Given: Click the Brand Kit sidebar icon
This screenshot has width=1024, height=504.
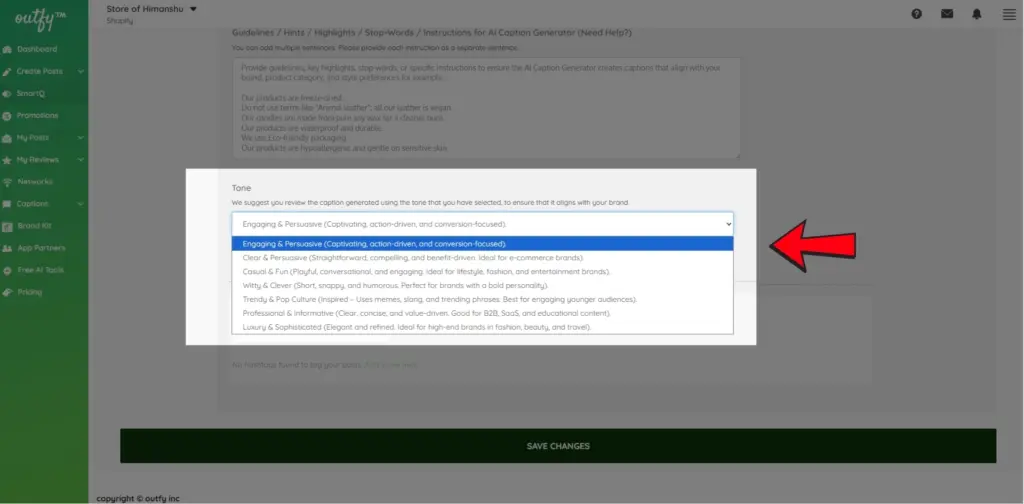Looking at the screenshot, I should coord(8,226).
